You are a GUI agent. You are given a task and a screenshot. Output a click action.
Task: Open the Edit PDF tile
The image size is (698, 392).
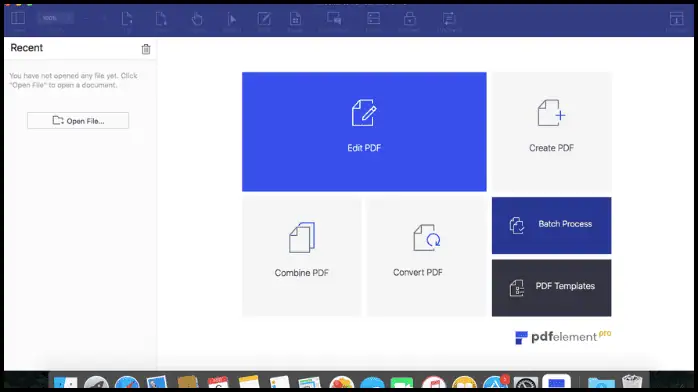click(x=364, y=132)
